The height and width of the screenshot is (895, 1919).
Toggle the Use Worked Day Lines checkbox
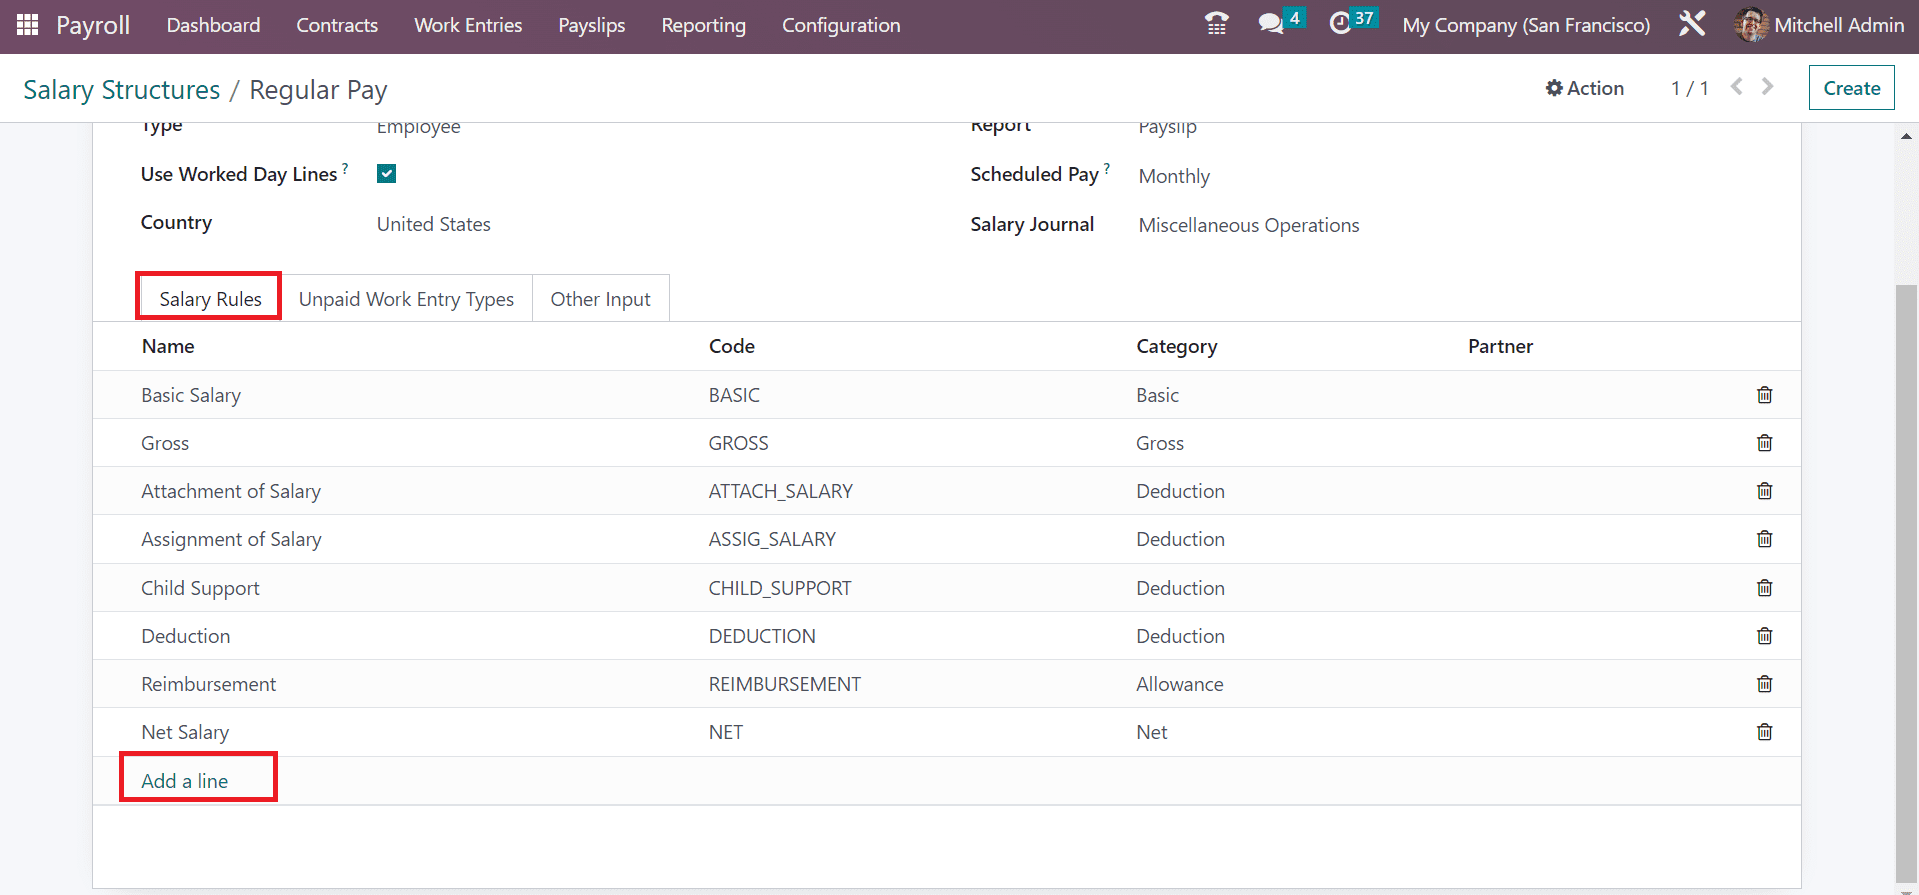pyautogui.click(x=387, y=174)
